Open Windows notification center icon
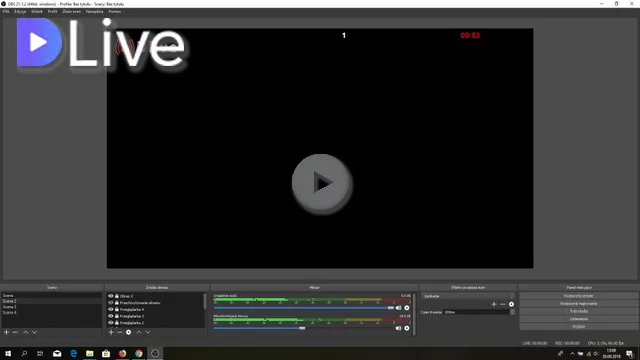Image resolution: width=640 pixels, height=360 pixels. click(630, 353)
